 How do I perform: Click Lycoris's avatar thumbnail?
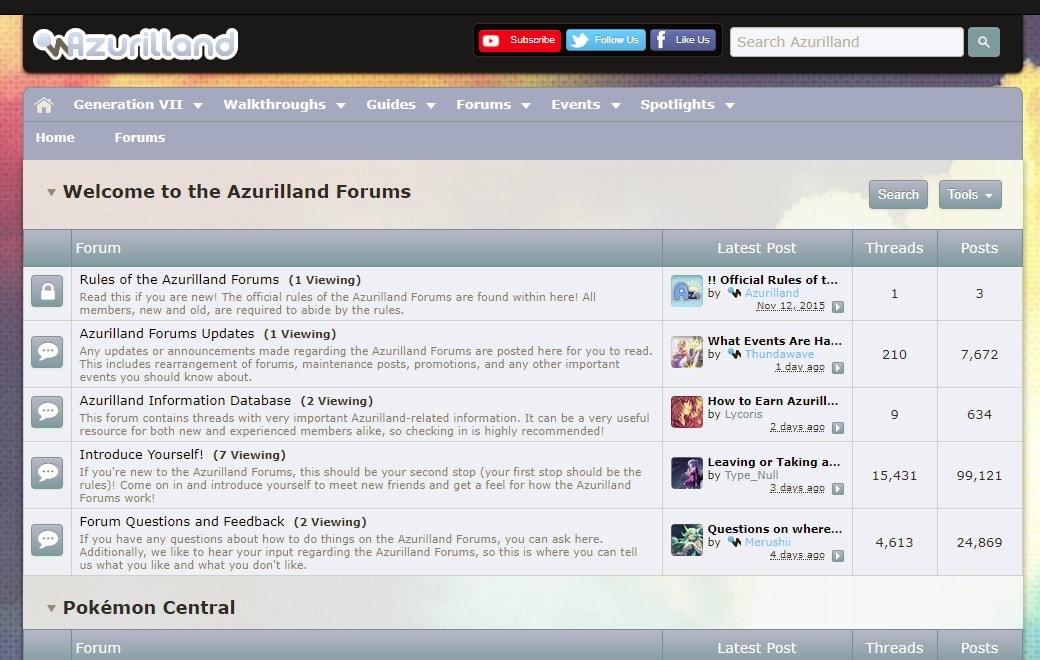686,412
